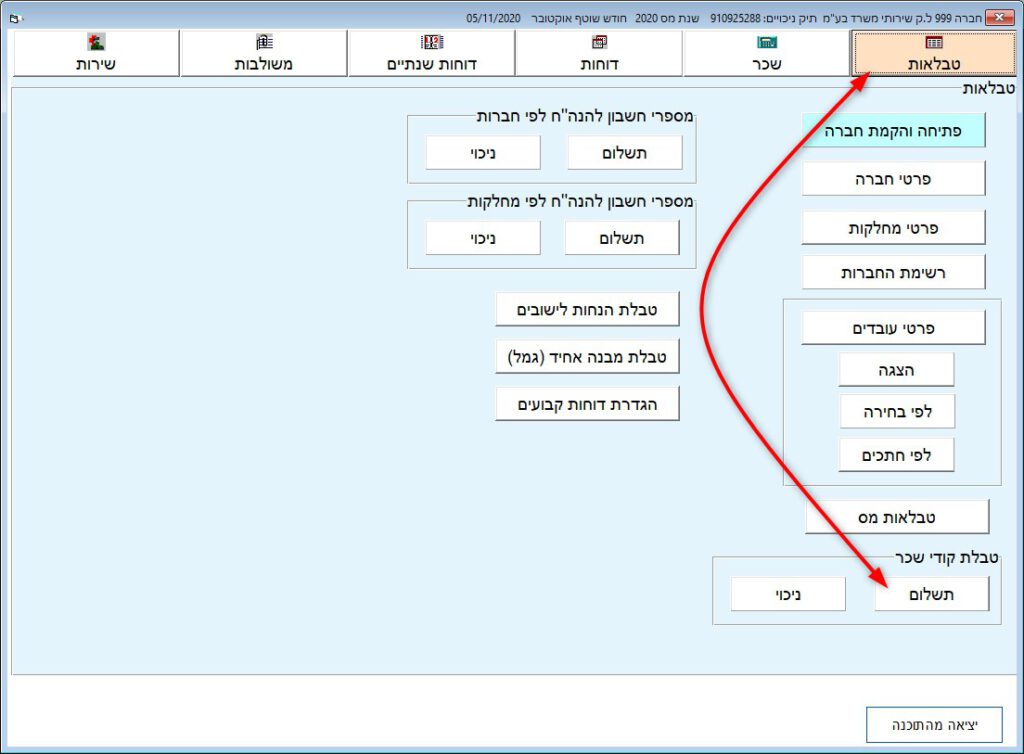Select the שירות tab
Image resolution: width=1024 pixels, height=754 pixels.
click(96, 54)
